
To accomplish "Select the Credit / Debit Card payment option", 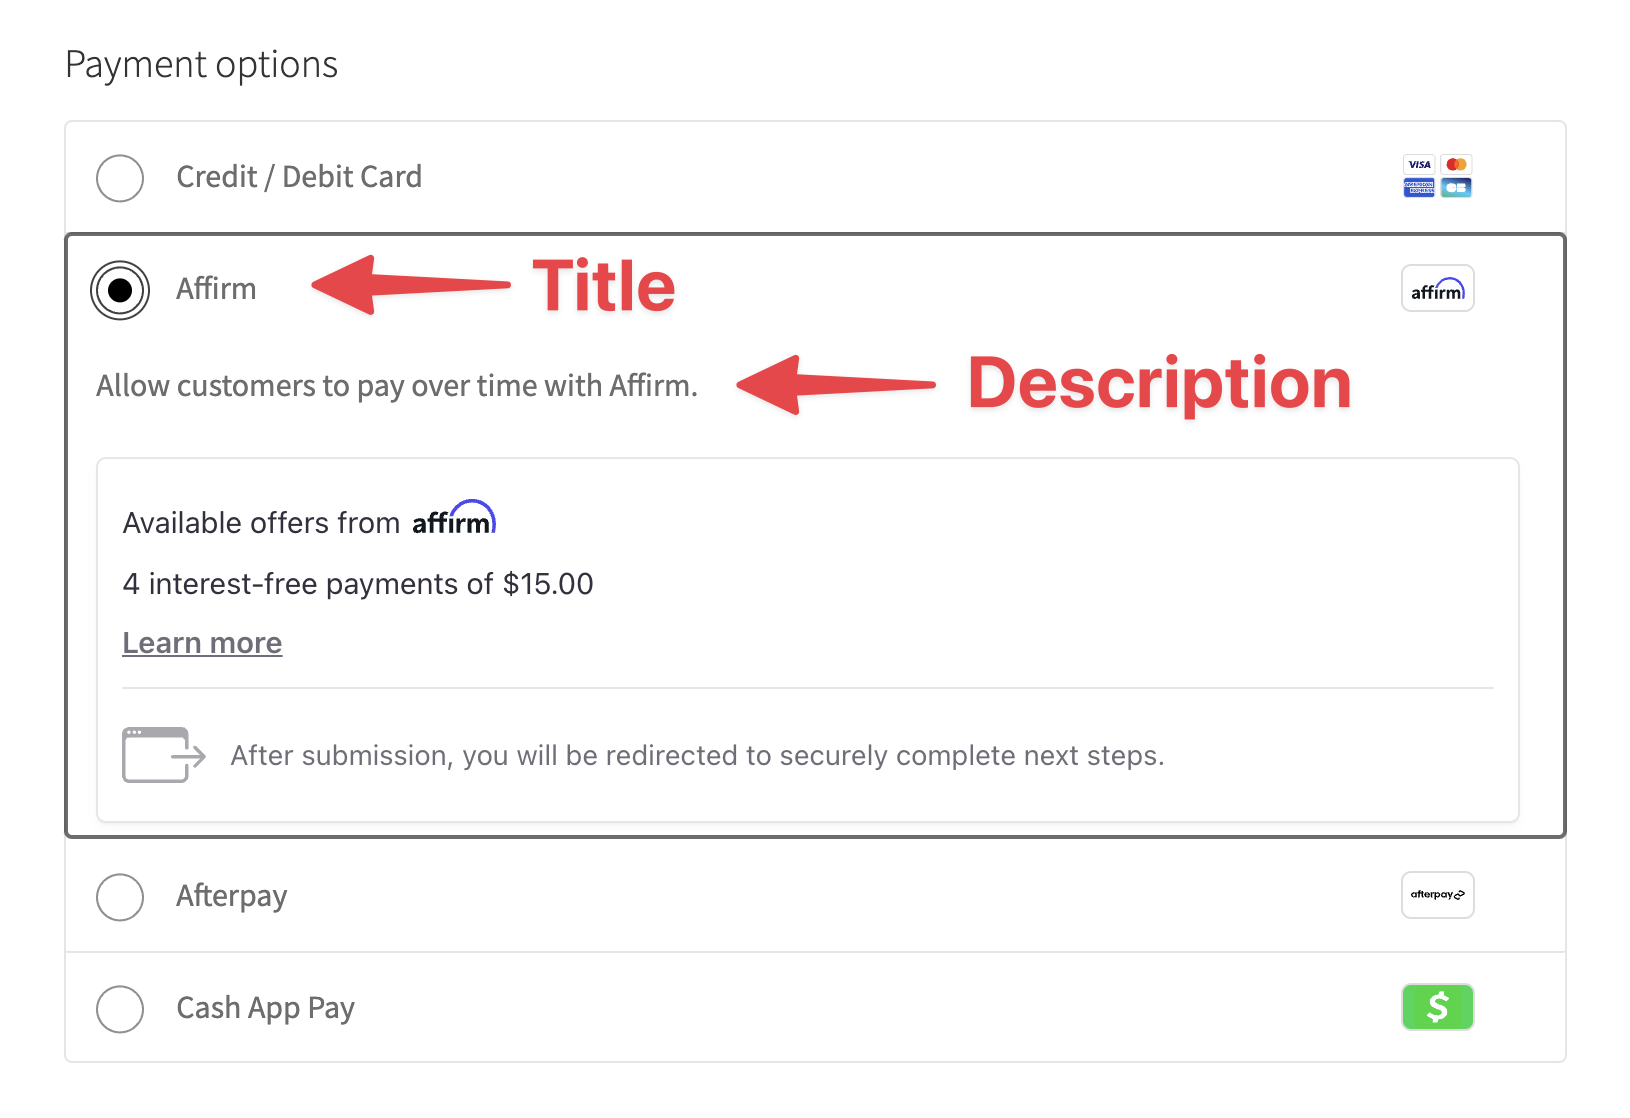I will point(120,178).
